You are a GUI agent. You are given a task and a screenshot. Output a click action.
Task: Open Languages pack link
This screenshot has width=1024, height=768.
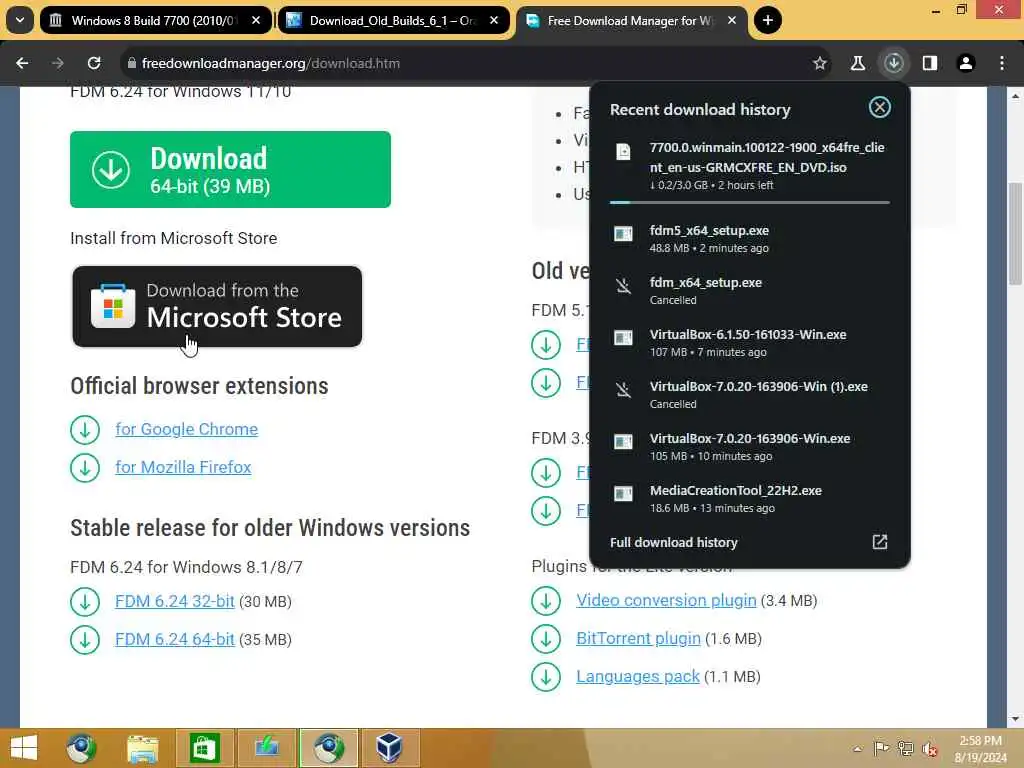tap(638, 676)
